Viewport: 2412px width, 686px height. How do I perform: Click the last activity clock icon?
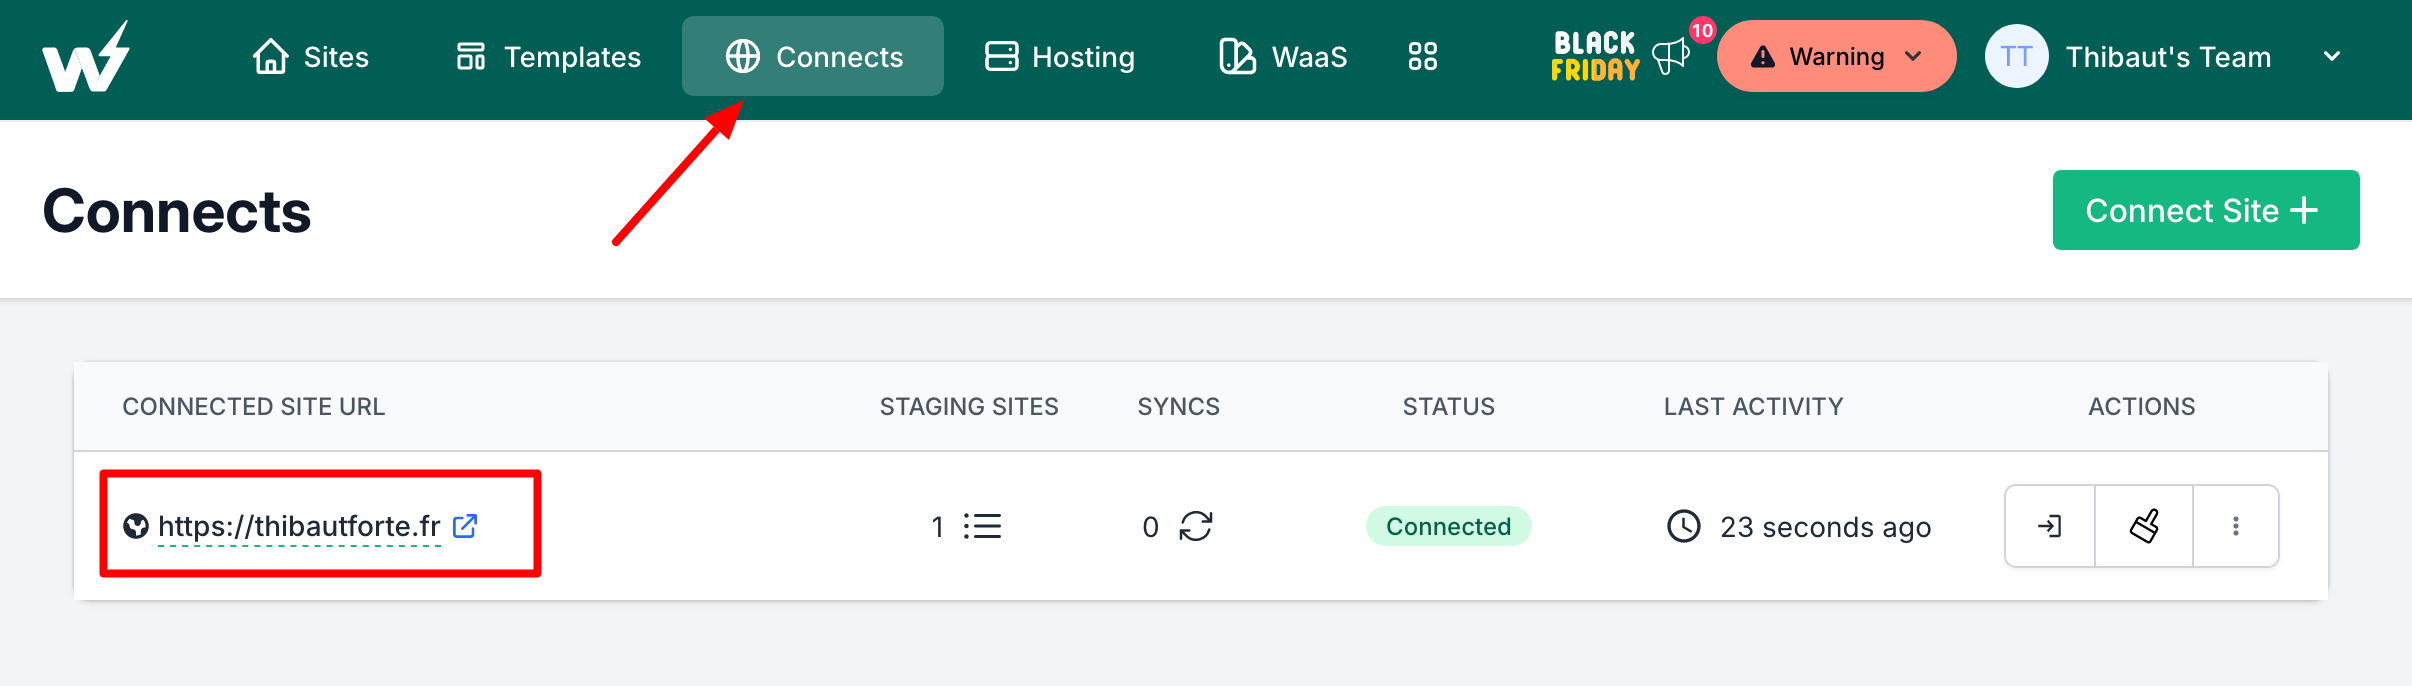click(x=1684, y=526)
